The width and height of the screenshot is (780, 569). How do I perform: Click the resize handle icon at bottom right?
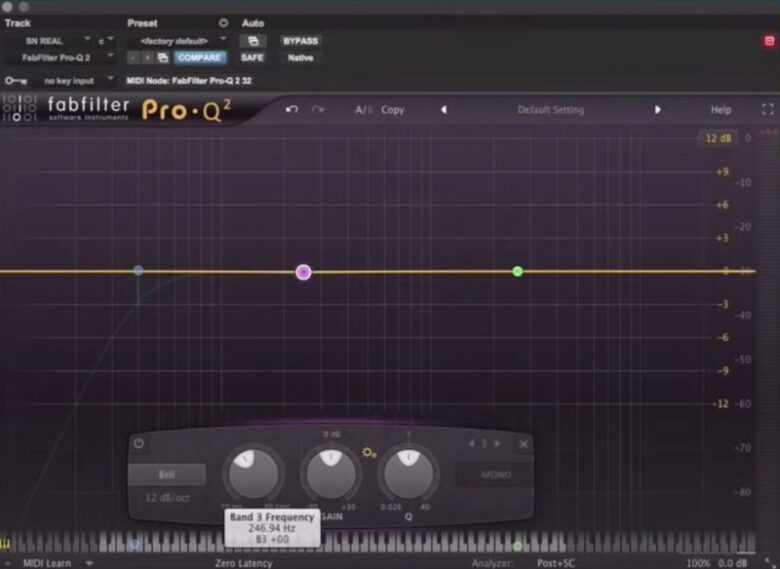point(769,562)
